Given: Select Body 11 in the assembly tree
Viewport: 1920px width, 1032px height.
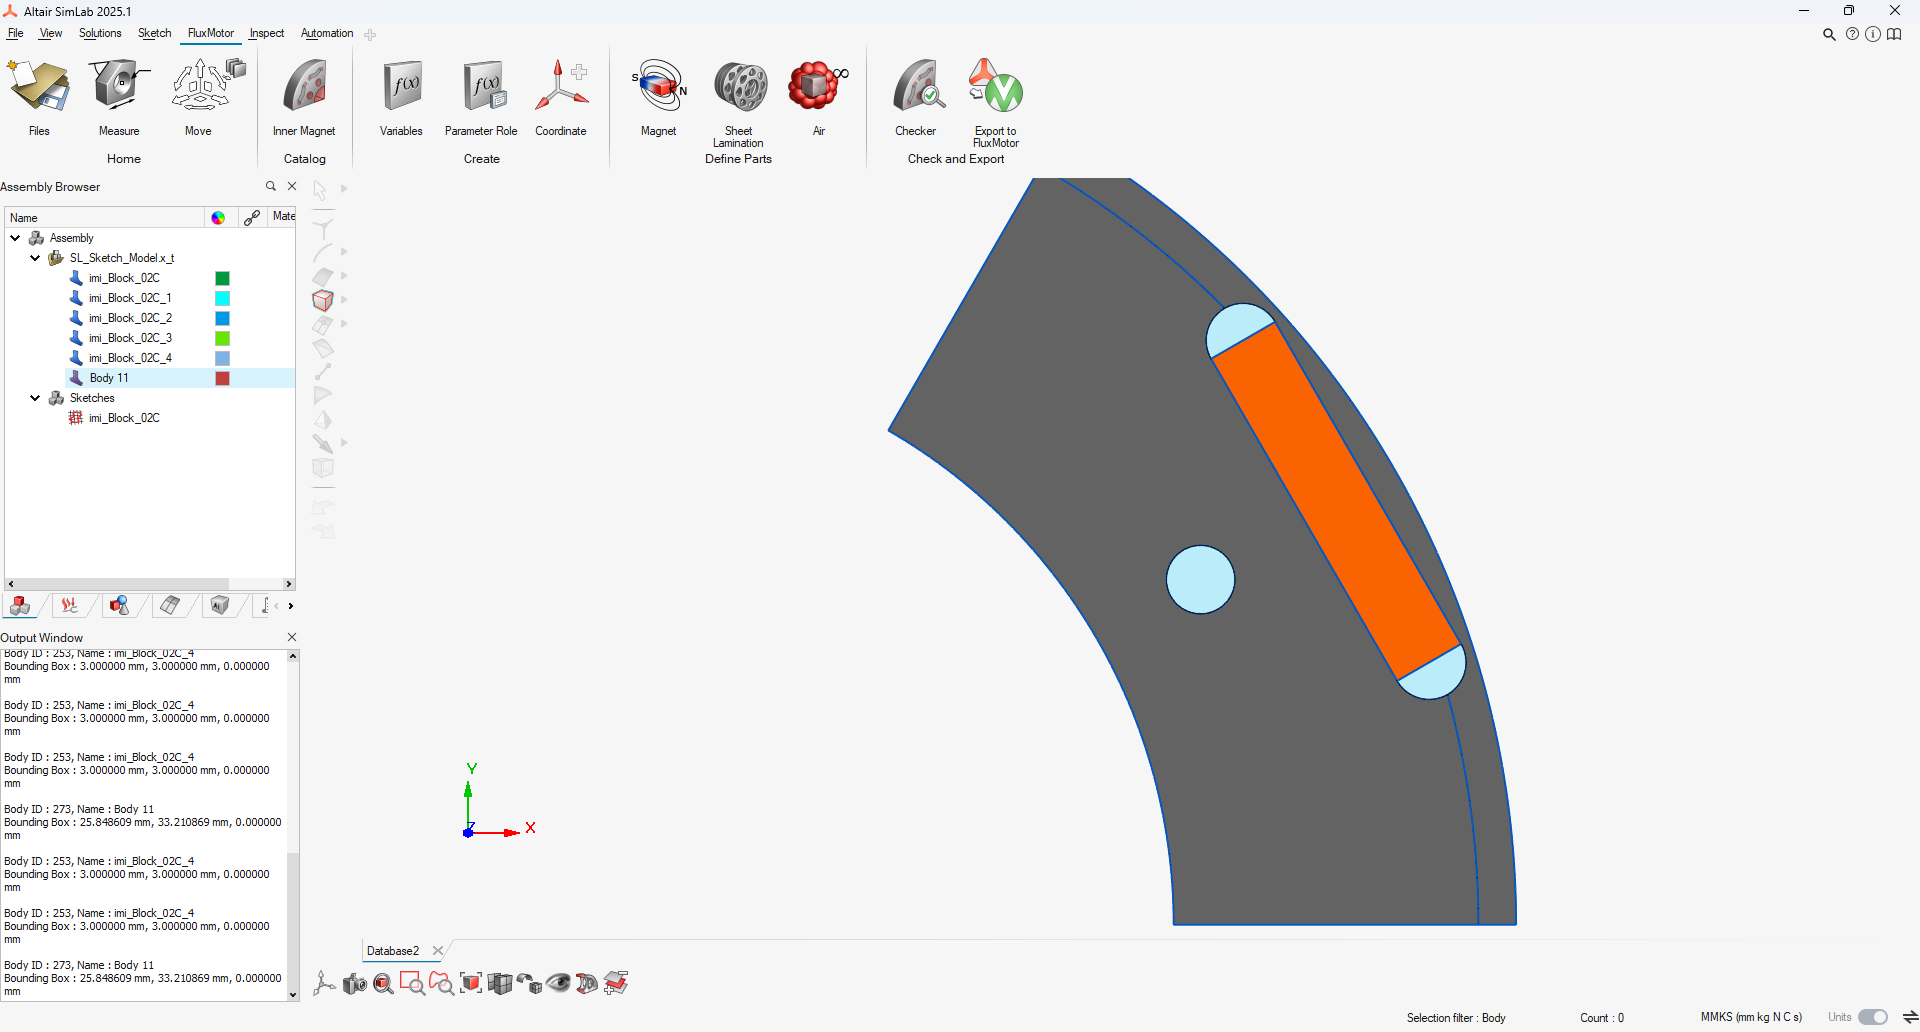Looking at the screenshot, I should click(x=109, y=378).
